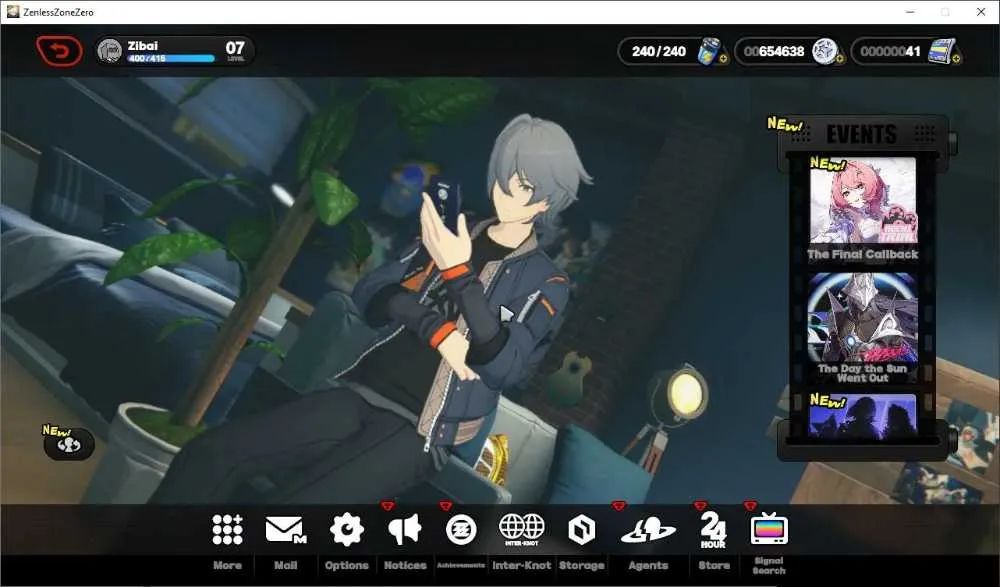Click the Zibai experience progress bar
The width and height of the screenshot is (1000, 587).
[172, 59]
